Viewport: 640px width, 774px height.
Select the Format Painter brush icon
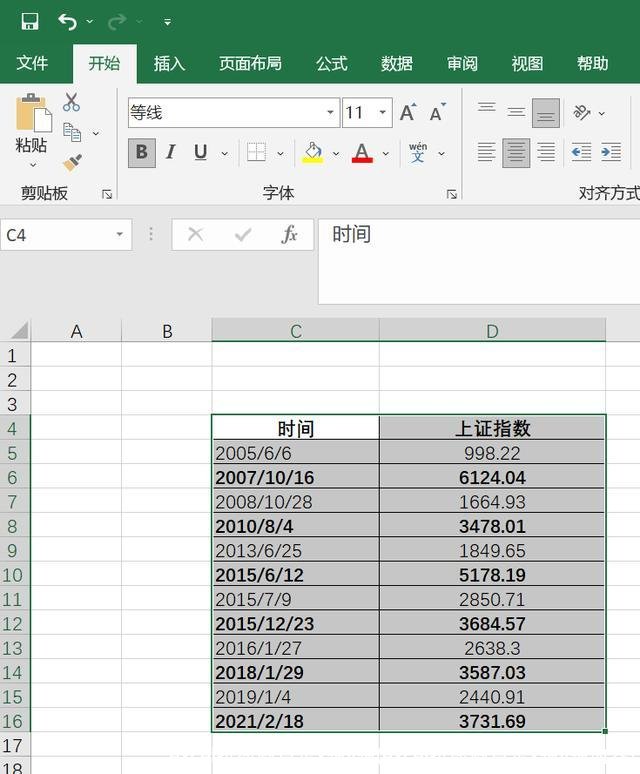(x=73, y=162)
